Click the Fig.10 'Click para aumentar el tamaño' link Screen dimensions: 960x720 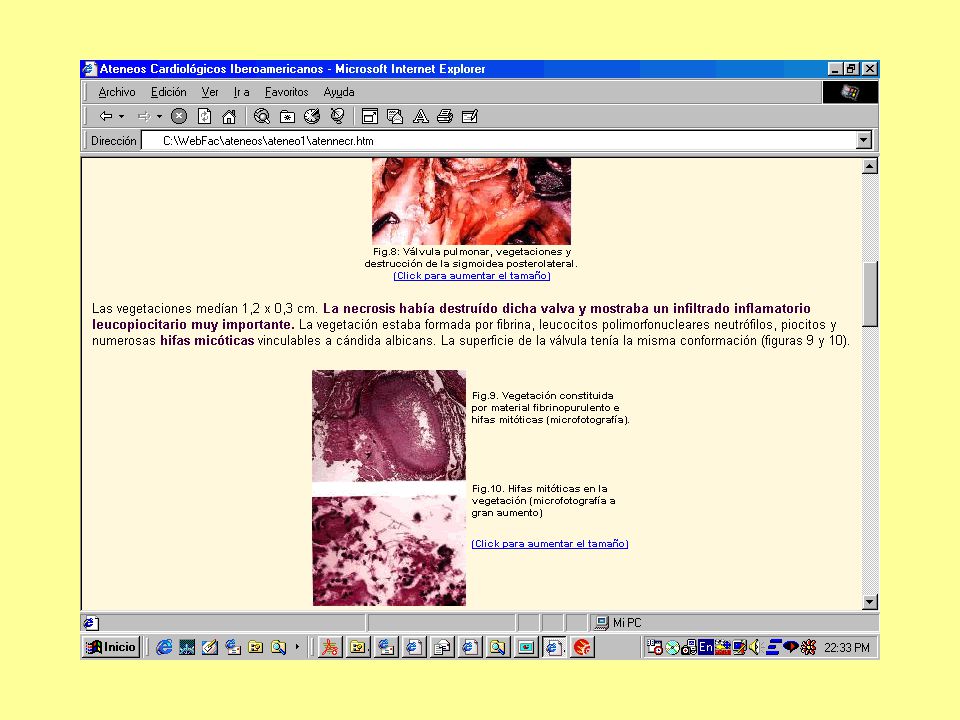coord(550,544)
